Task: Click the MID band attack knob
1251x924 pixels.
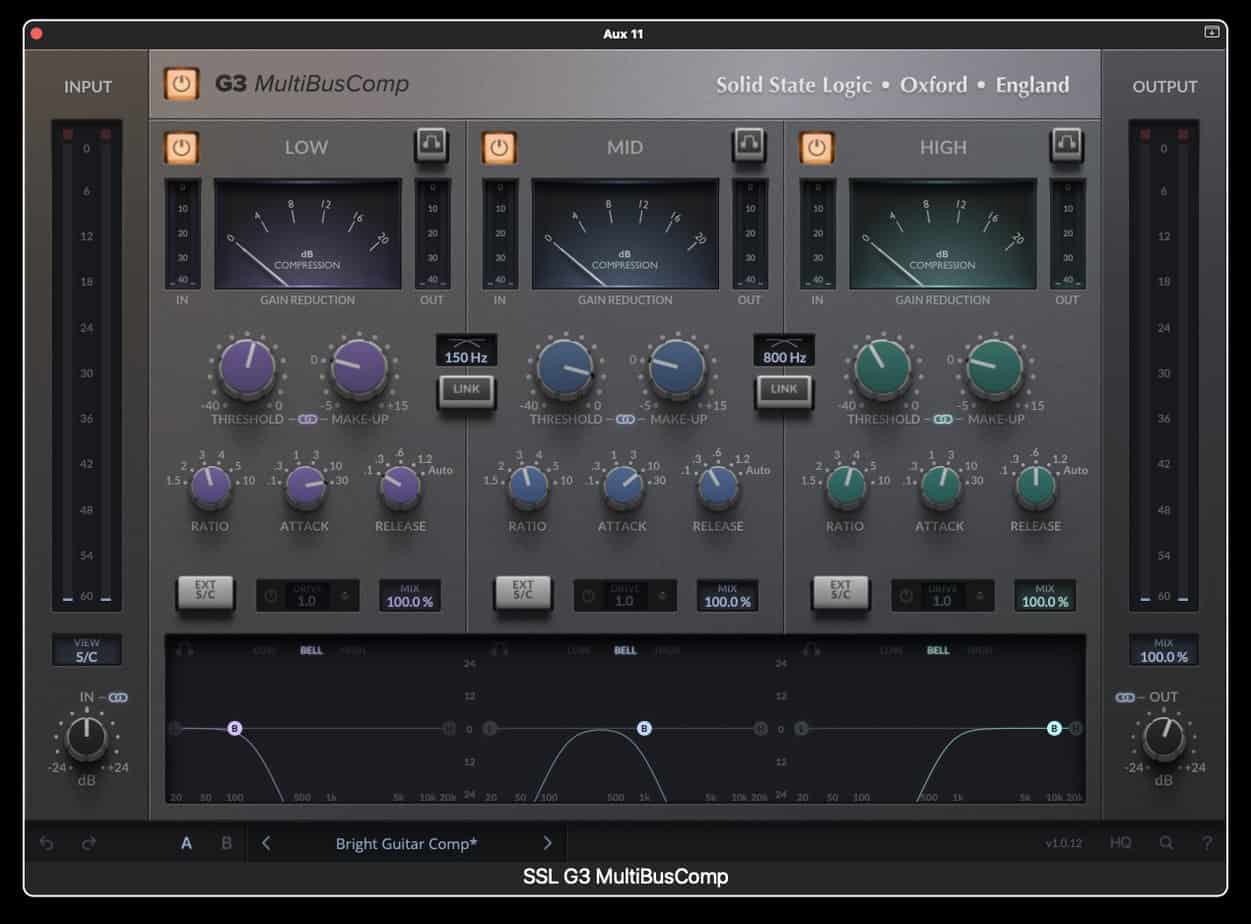Action: click(623, 486)
